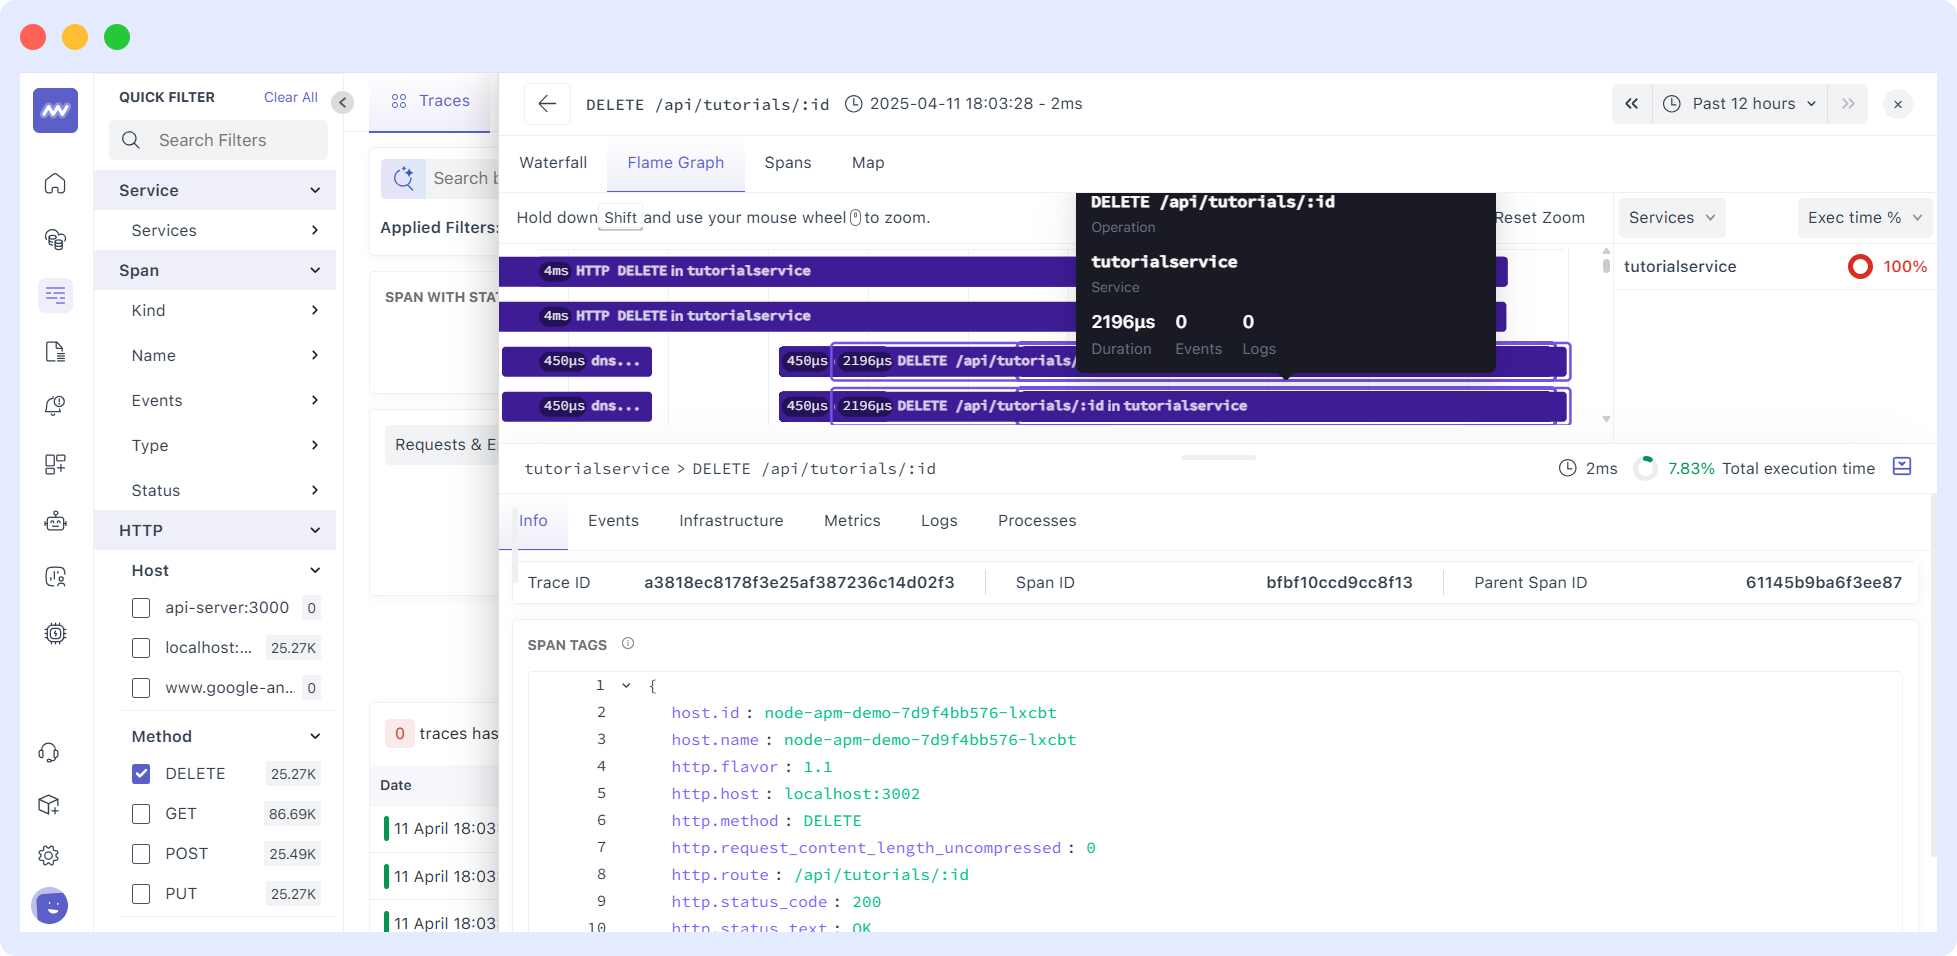Open the Home icon in the sidebar
The width and height of the screenshot is (1957, 956).
pos(55,184)
